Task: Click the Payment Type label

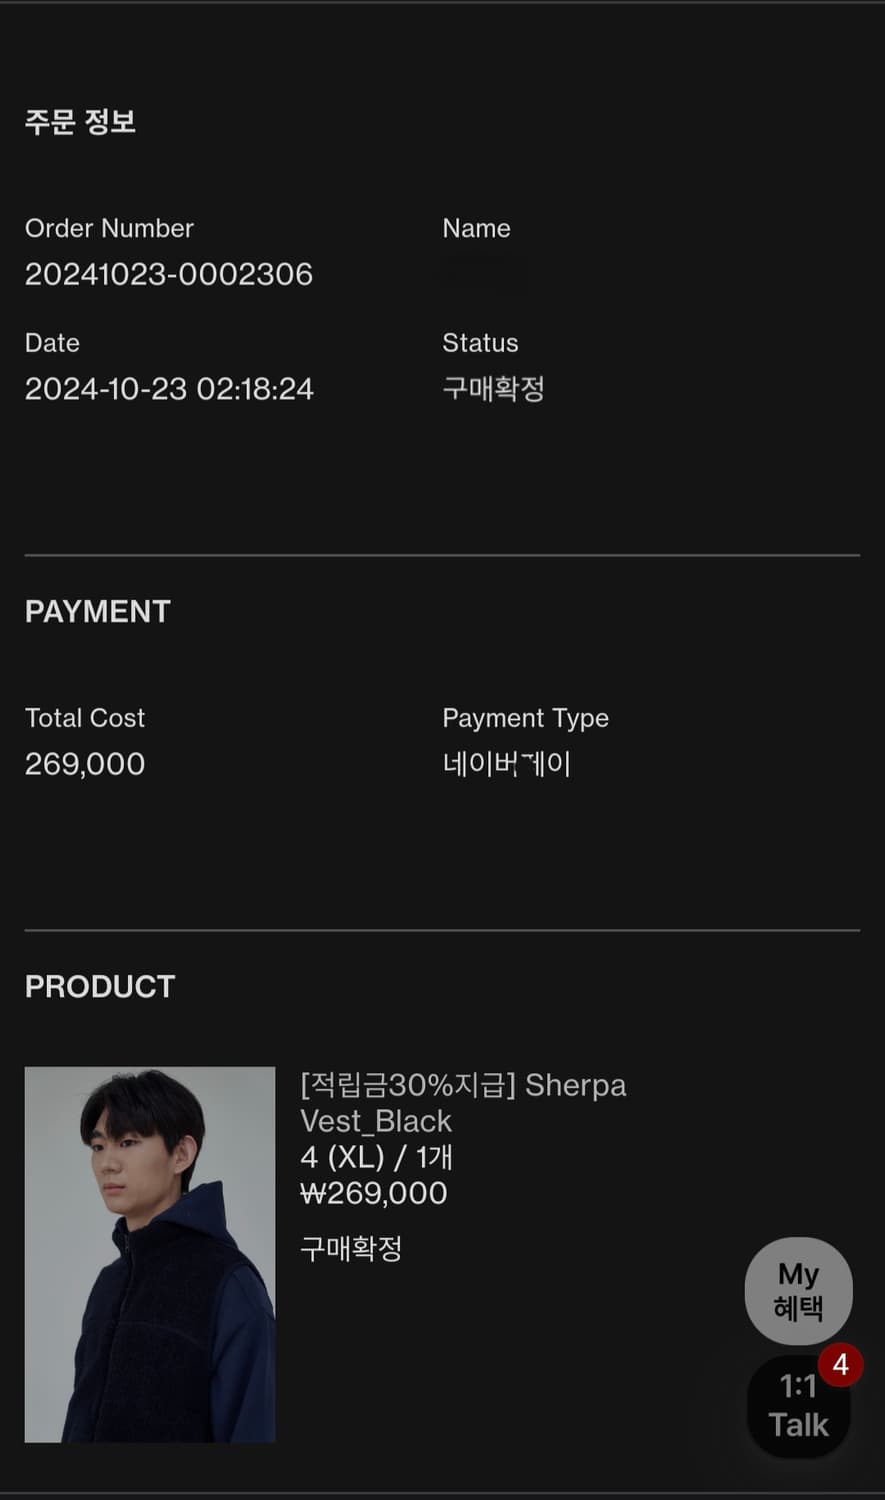Action: (x=525, y=718)
